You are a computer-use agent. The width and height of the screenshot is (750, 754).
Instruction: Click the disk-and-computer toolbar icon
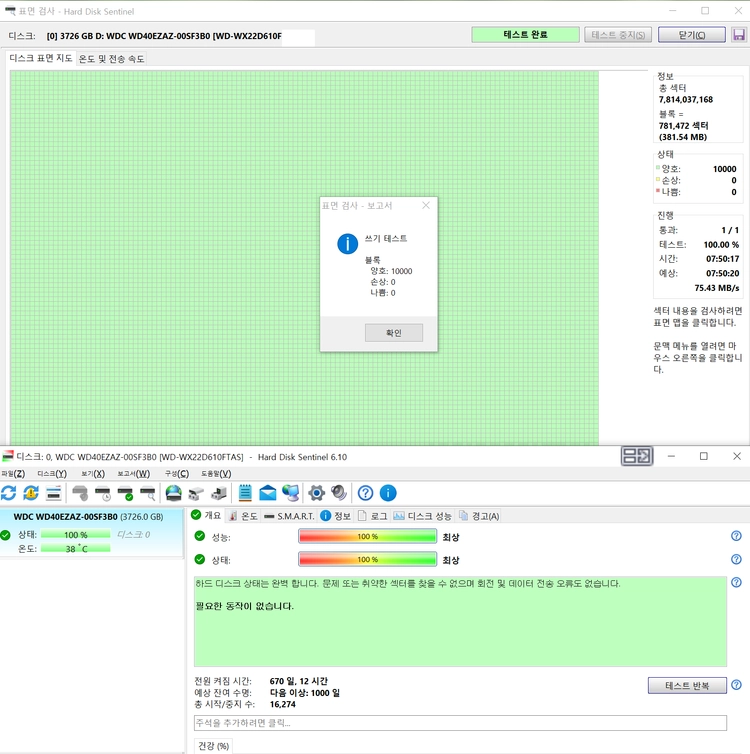[x=219, y=493]
